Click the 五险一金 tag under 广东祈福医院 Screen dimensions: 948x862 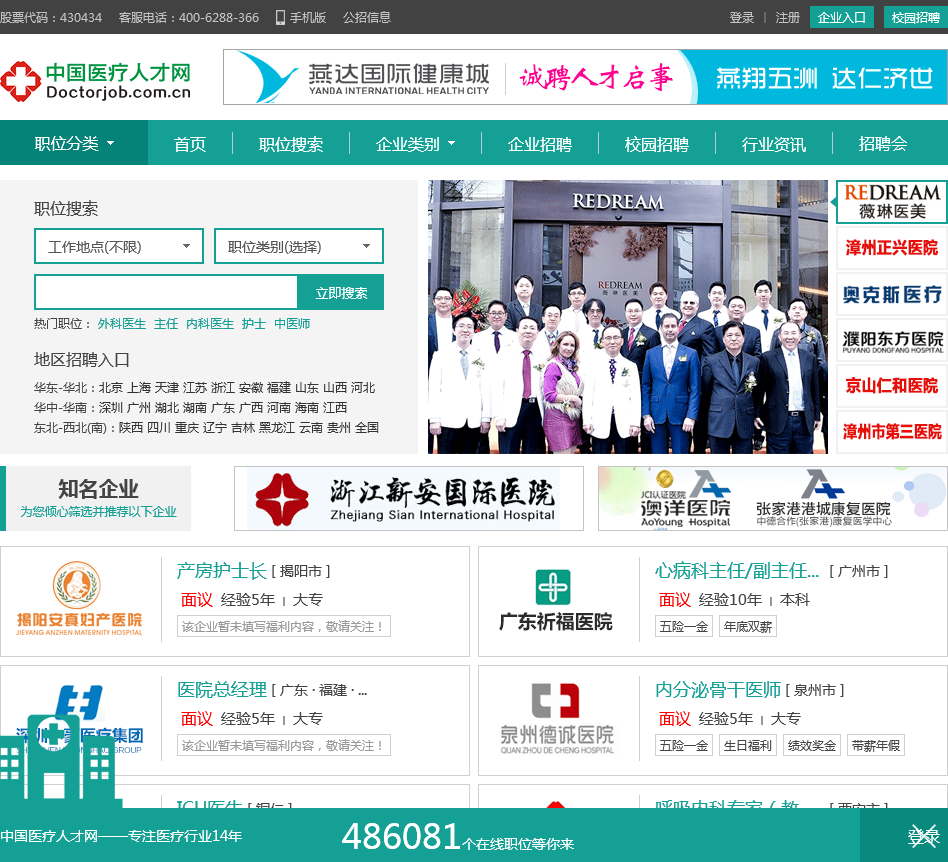(684, 627)
